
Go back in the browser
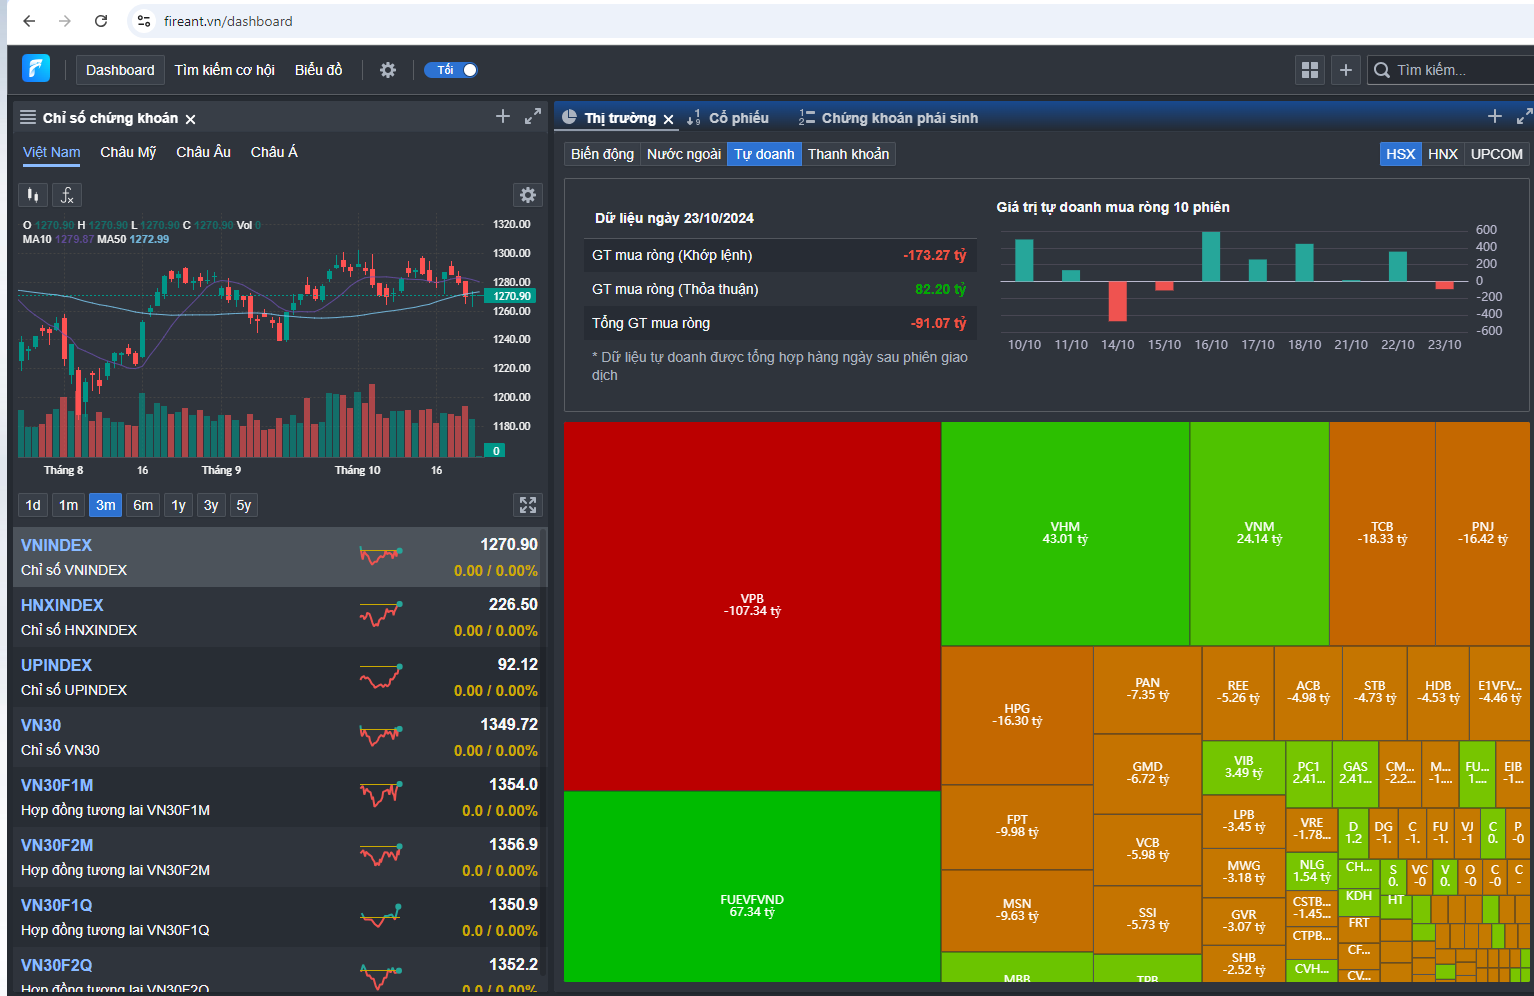[29, 21]
